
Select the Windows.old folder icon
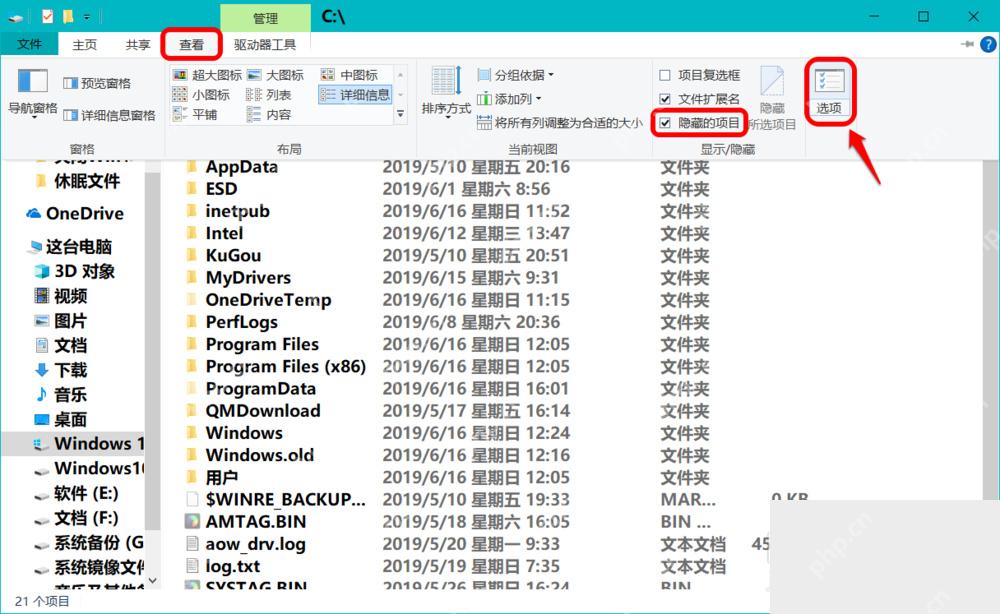tap(191, 455)
